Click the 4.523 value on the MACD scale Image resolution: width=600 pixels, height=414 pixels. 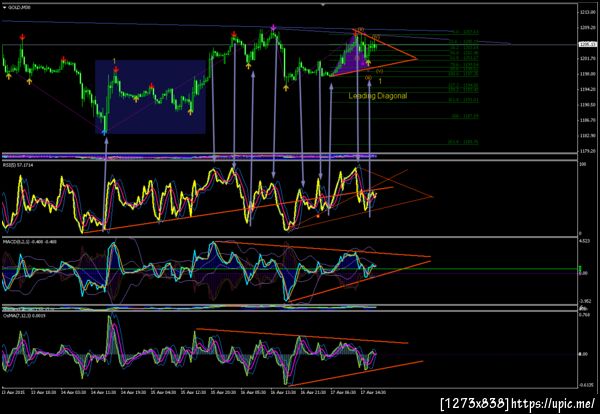583,241
